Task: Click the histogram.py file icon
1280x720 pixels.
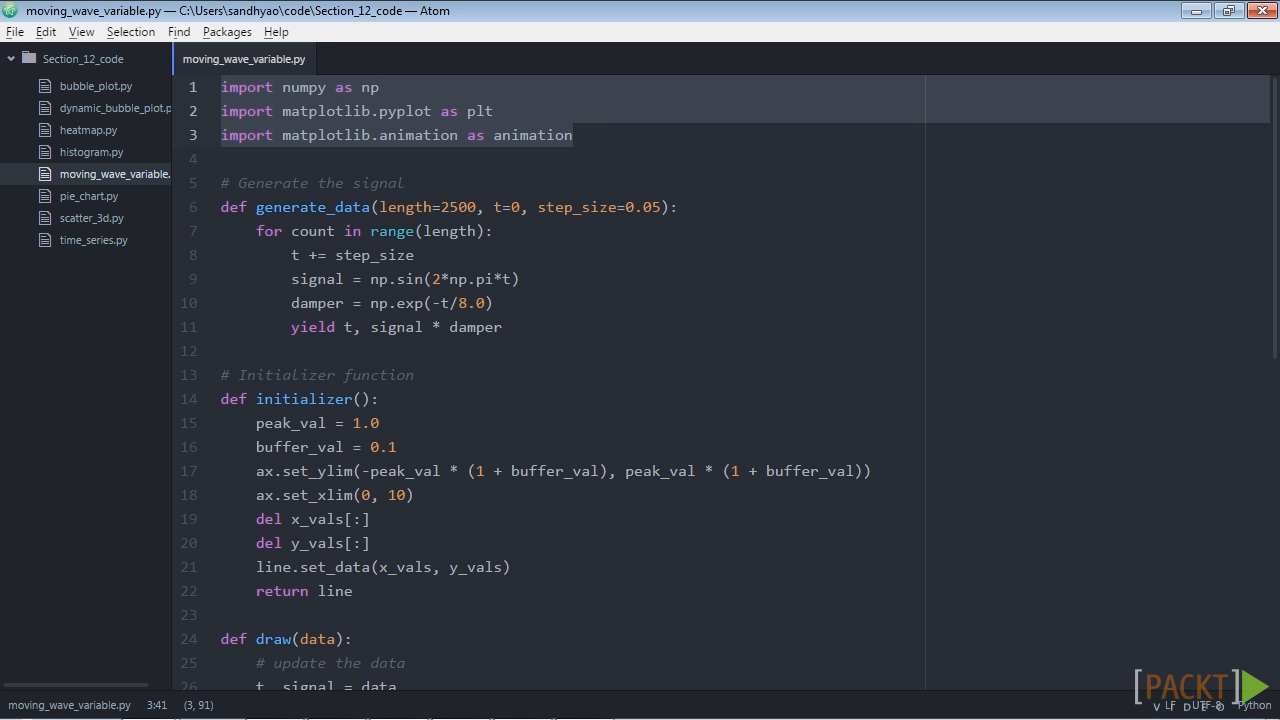Action: pos(45,152)
